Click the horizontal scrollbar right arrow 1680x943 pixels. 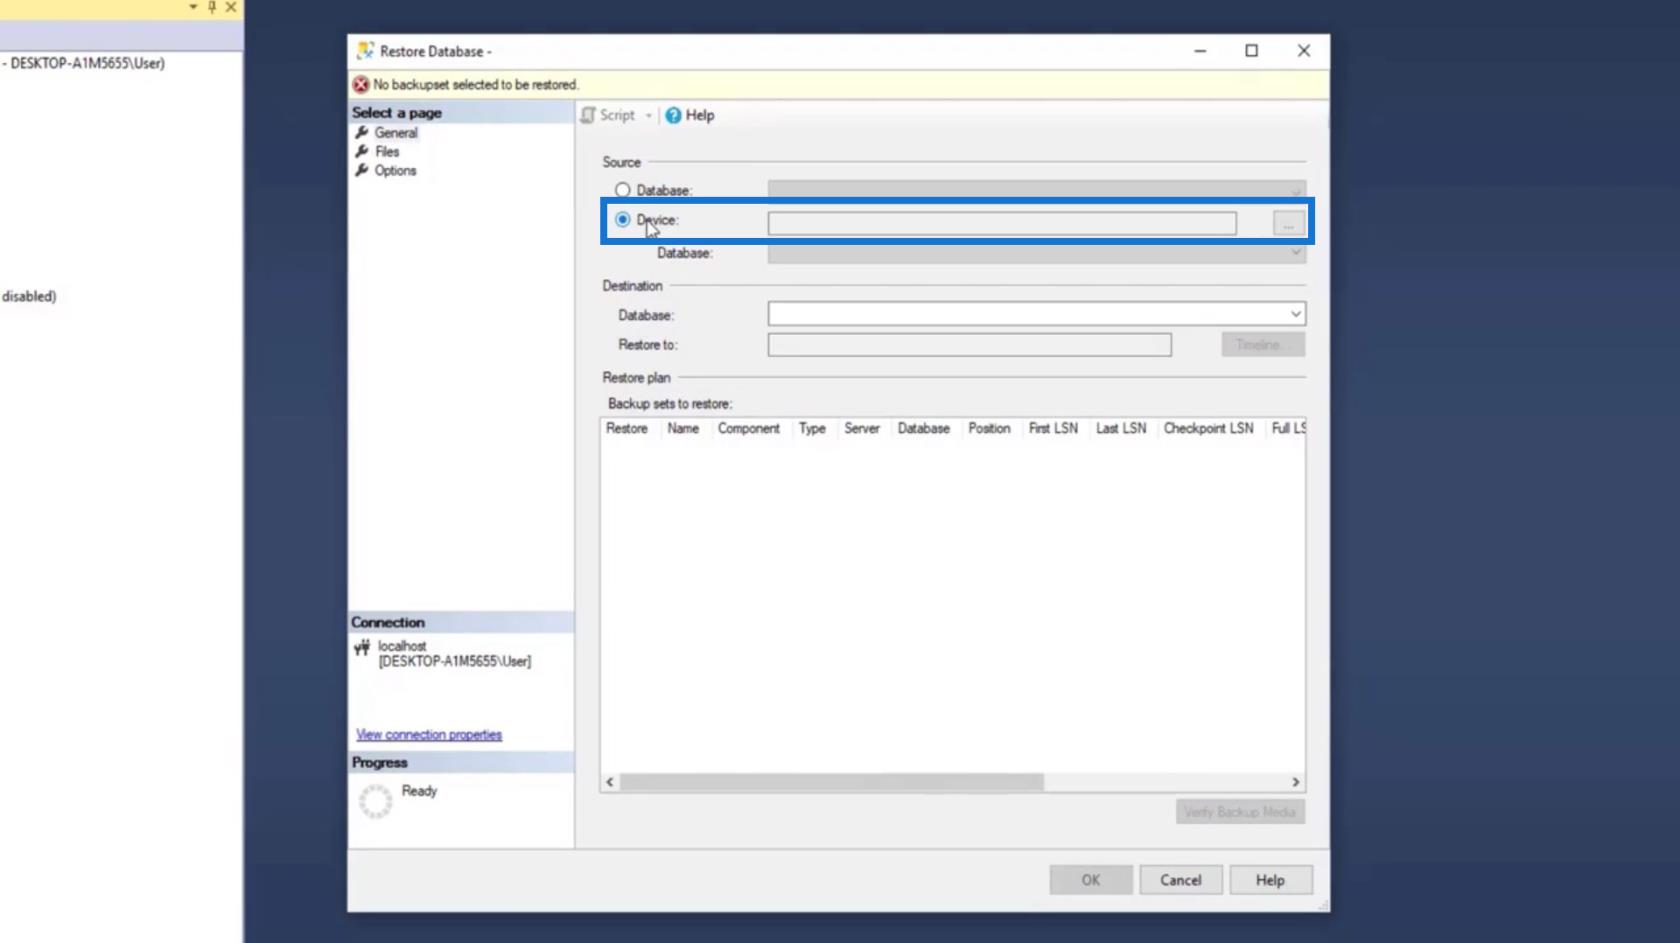(1295, 782)
